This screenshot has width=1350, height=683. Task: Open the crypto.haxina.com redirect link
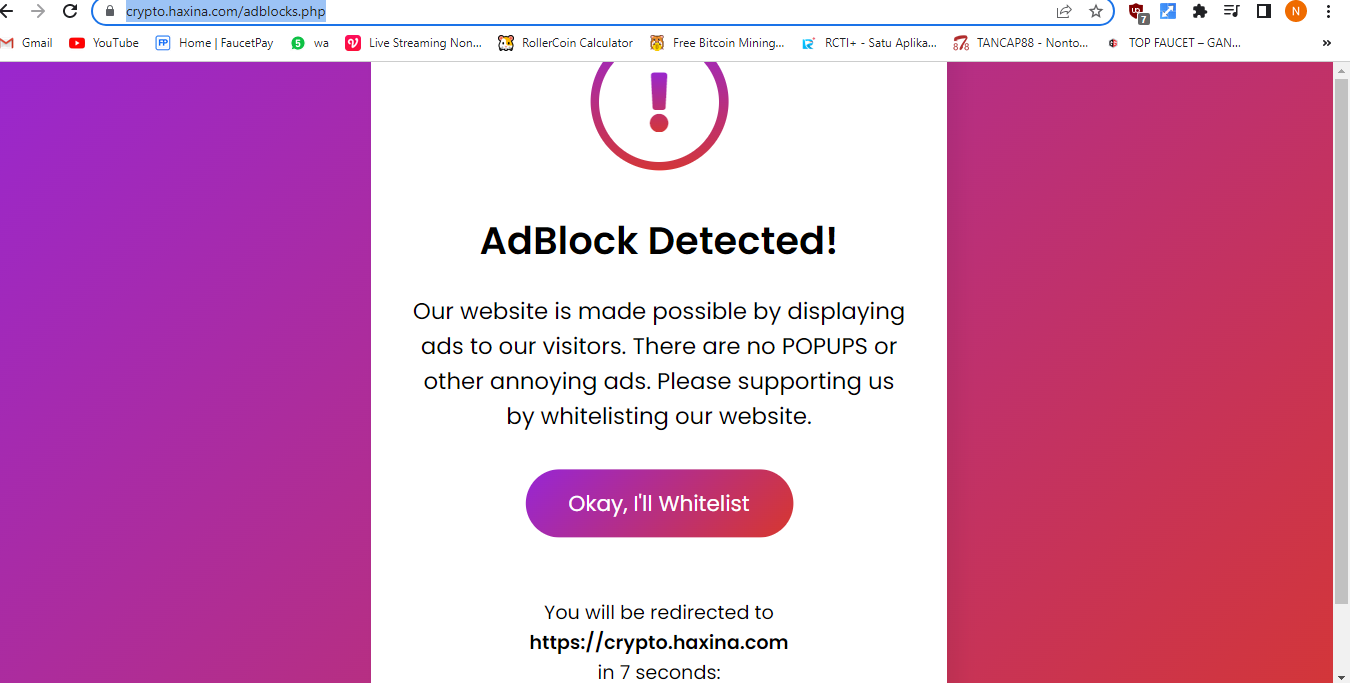click(x=659, y=642)
